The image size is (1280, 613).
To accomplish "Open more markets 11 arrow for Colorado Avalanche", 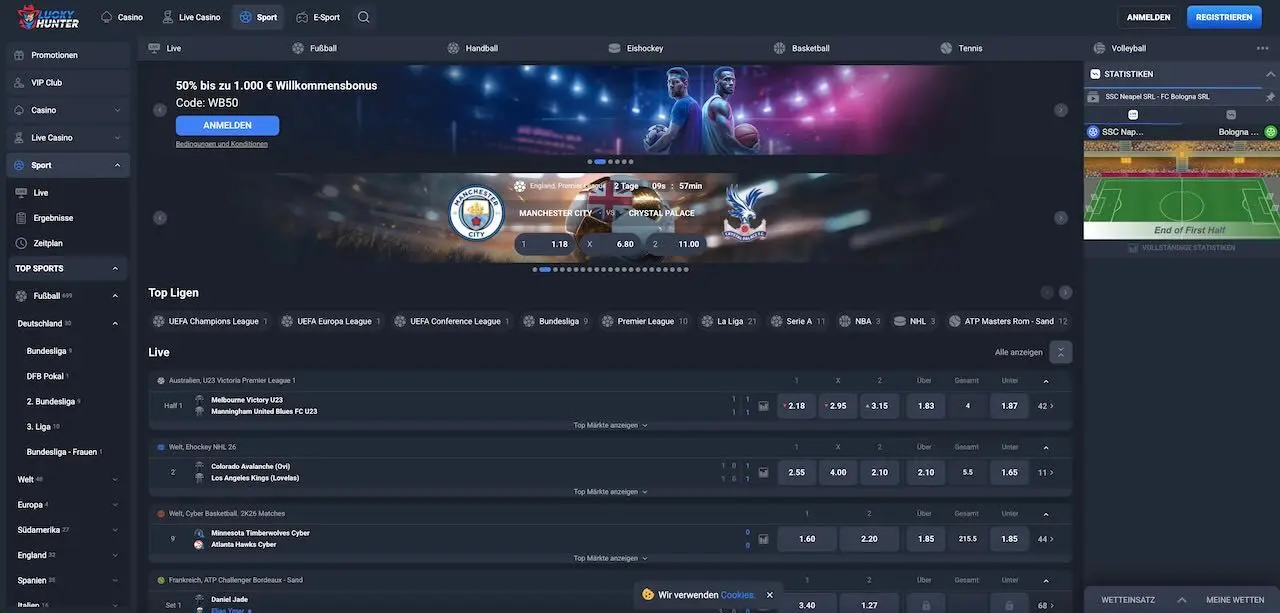I will pyautogui.click(x=1046, y=472).
